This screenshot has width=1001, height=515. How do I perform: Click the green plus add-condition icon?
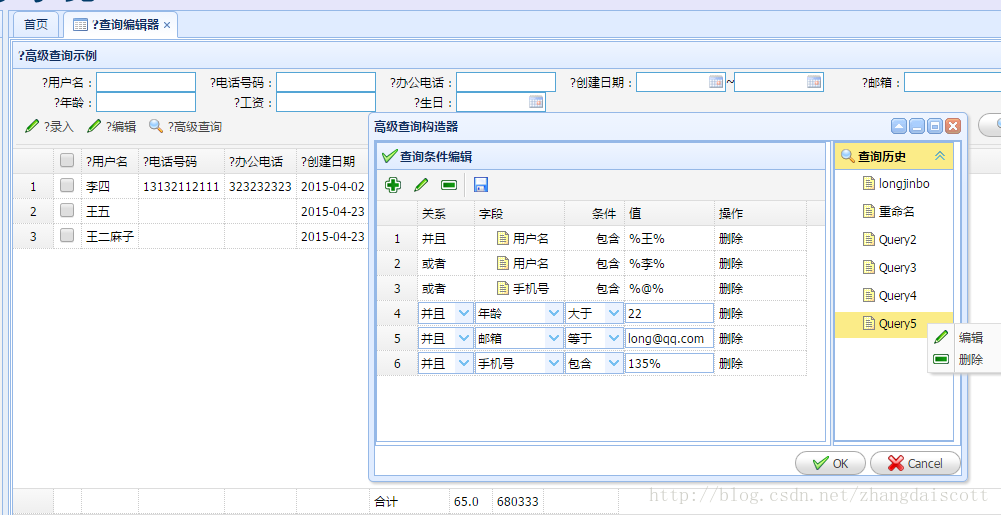(x=393, y=185)
